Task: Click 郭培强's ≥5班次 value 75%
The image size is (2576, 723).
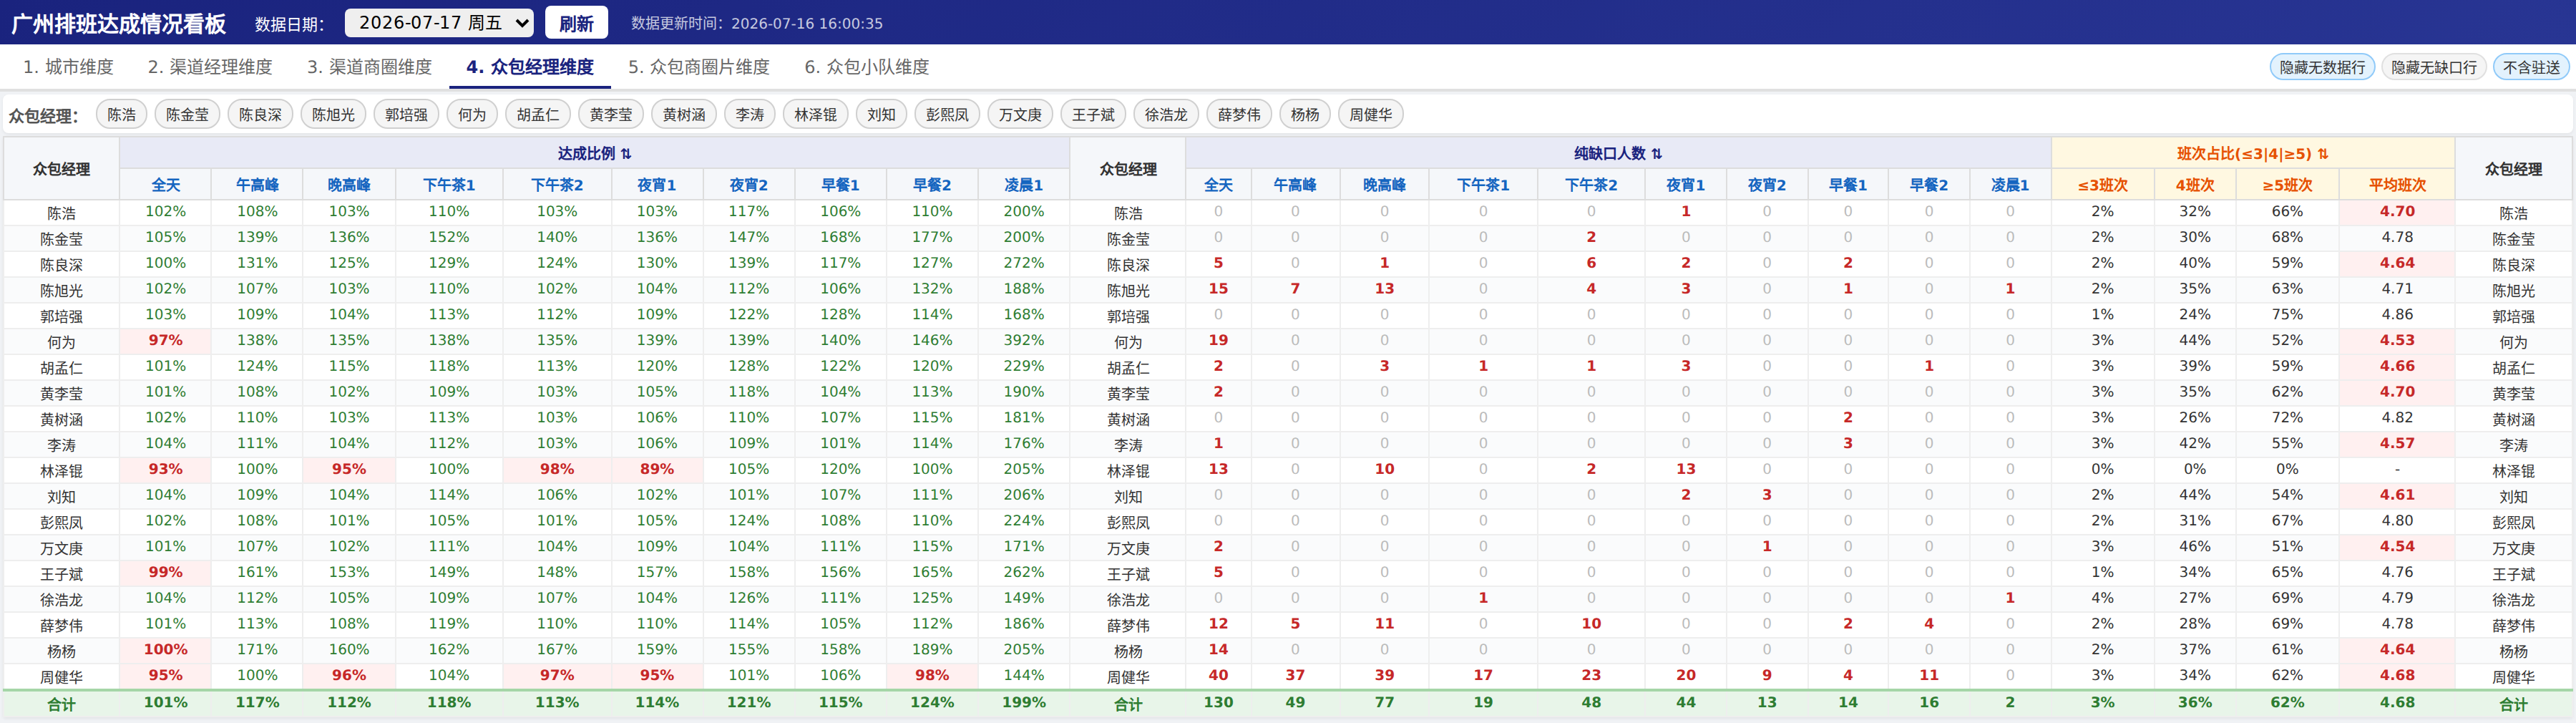Action: coord(2288,314)
